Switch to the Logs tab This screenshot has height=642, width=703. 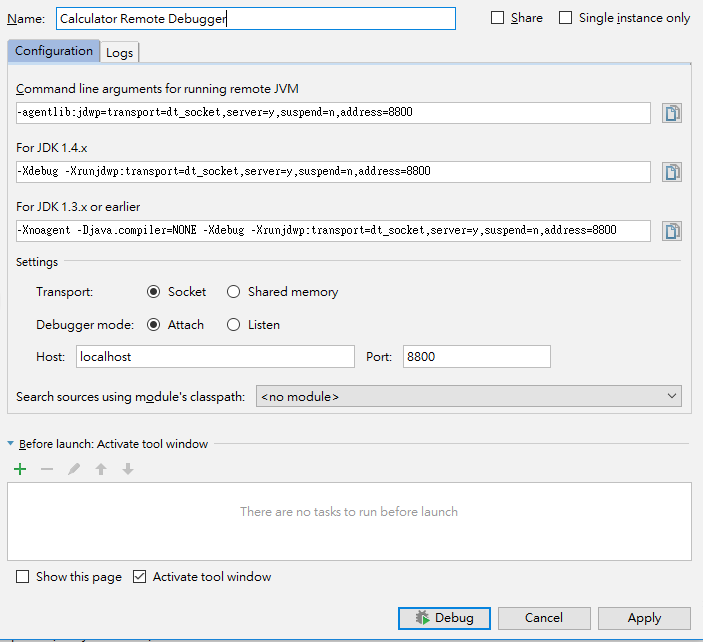(x=119, y=52)
